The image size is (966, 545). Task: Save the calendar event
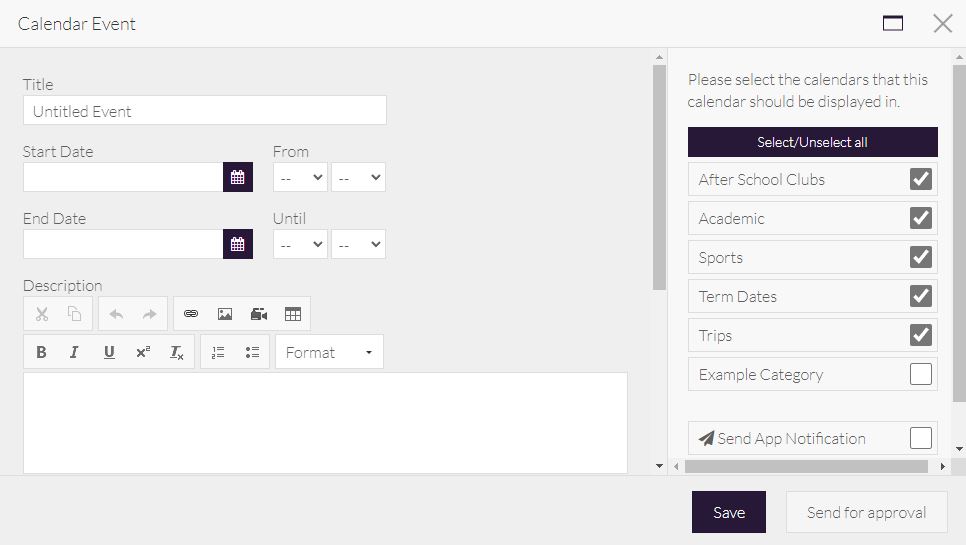point(728,512)
